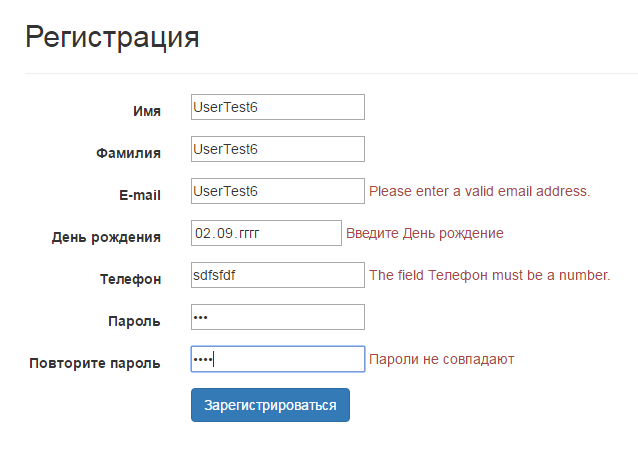
Task: Click the Телефон must be a number error
Action: pos(489,275)
